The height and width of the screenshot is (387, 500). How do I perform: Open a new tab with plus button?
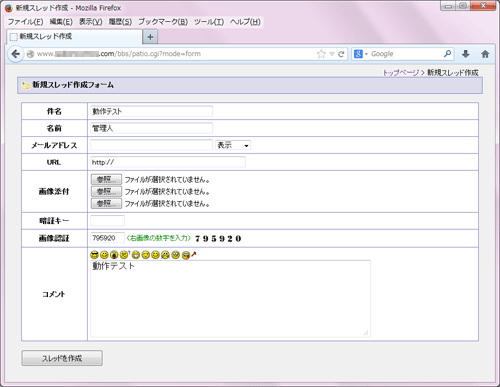coord(150,37)
